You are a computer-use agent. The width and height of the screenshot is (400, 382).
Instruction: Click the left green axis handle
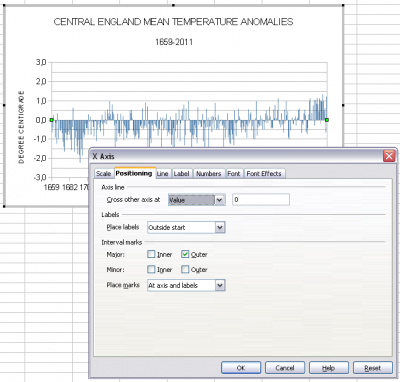coord(52,120)
